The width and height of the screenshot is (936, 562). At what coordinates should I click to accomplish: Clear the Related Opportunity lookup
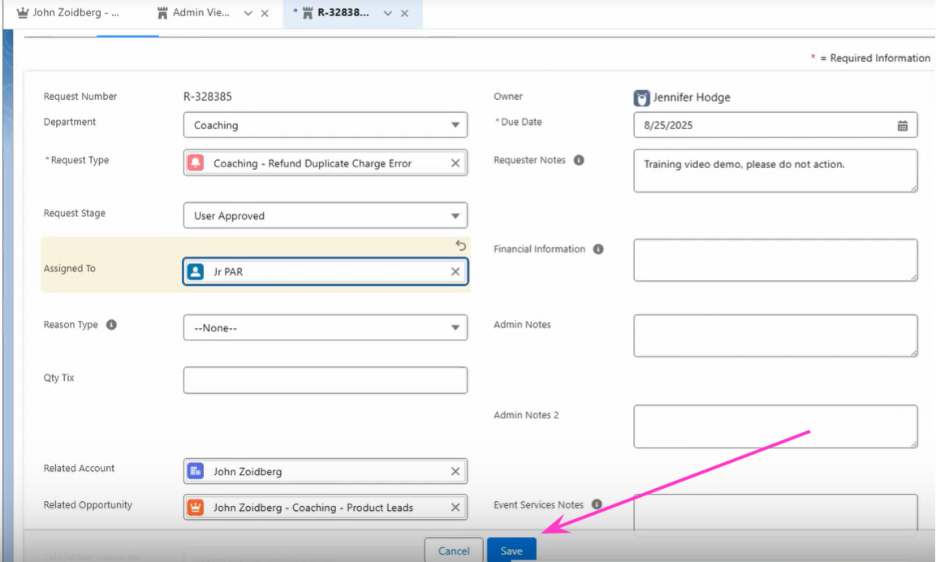[455, 507]
